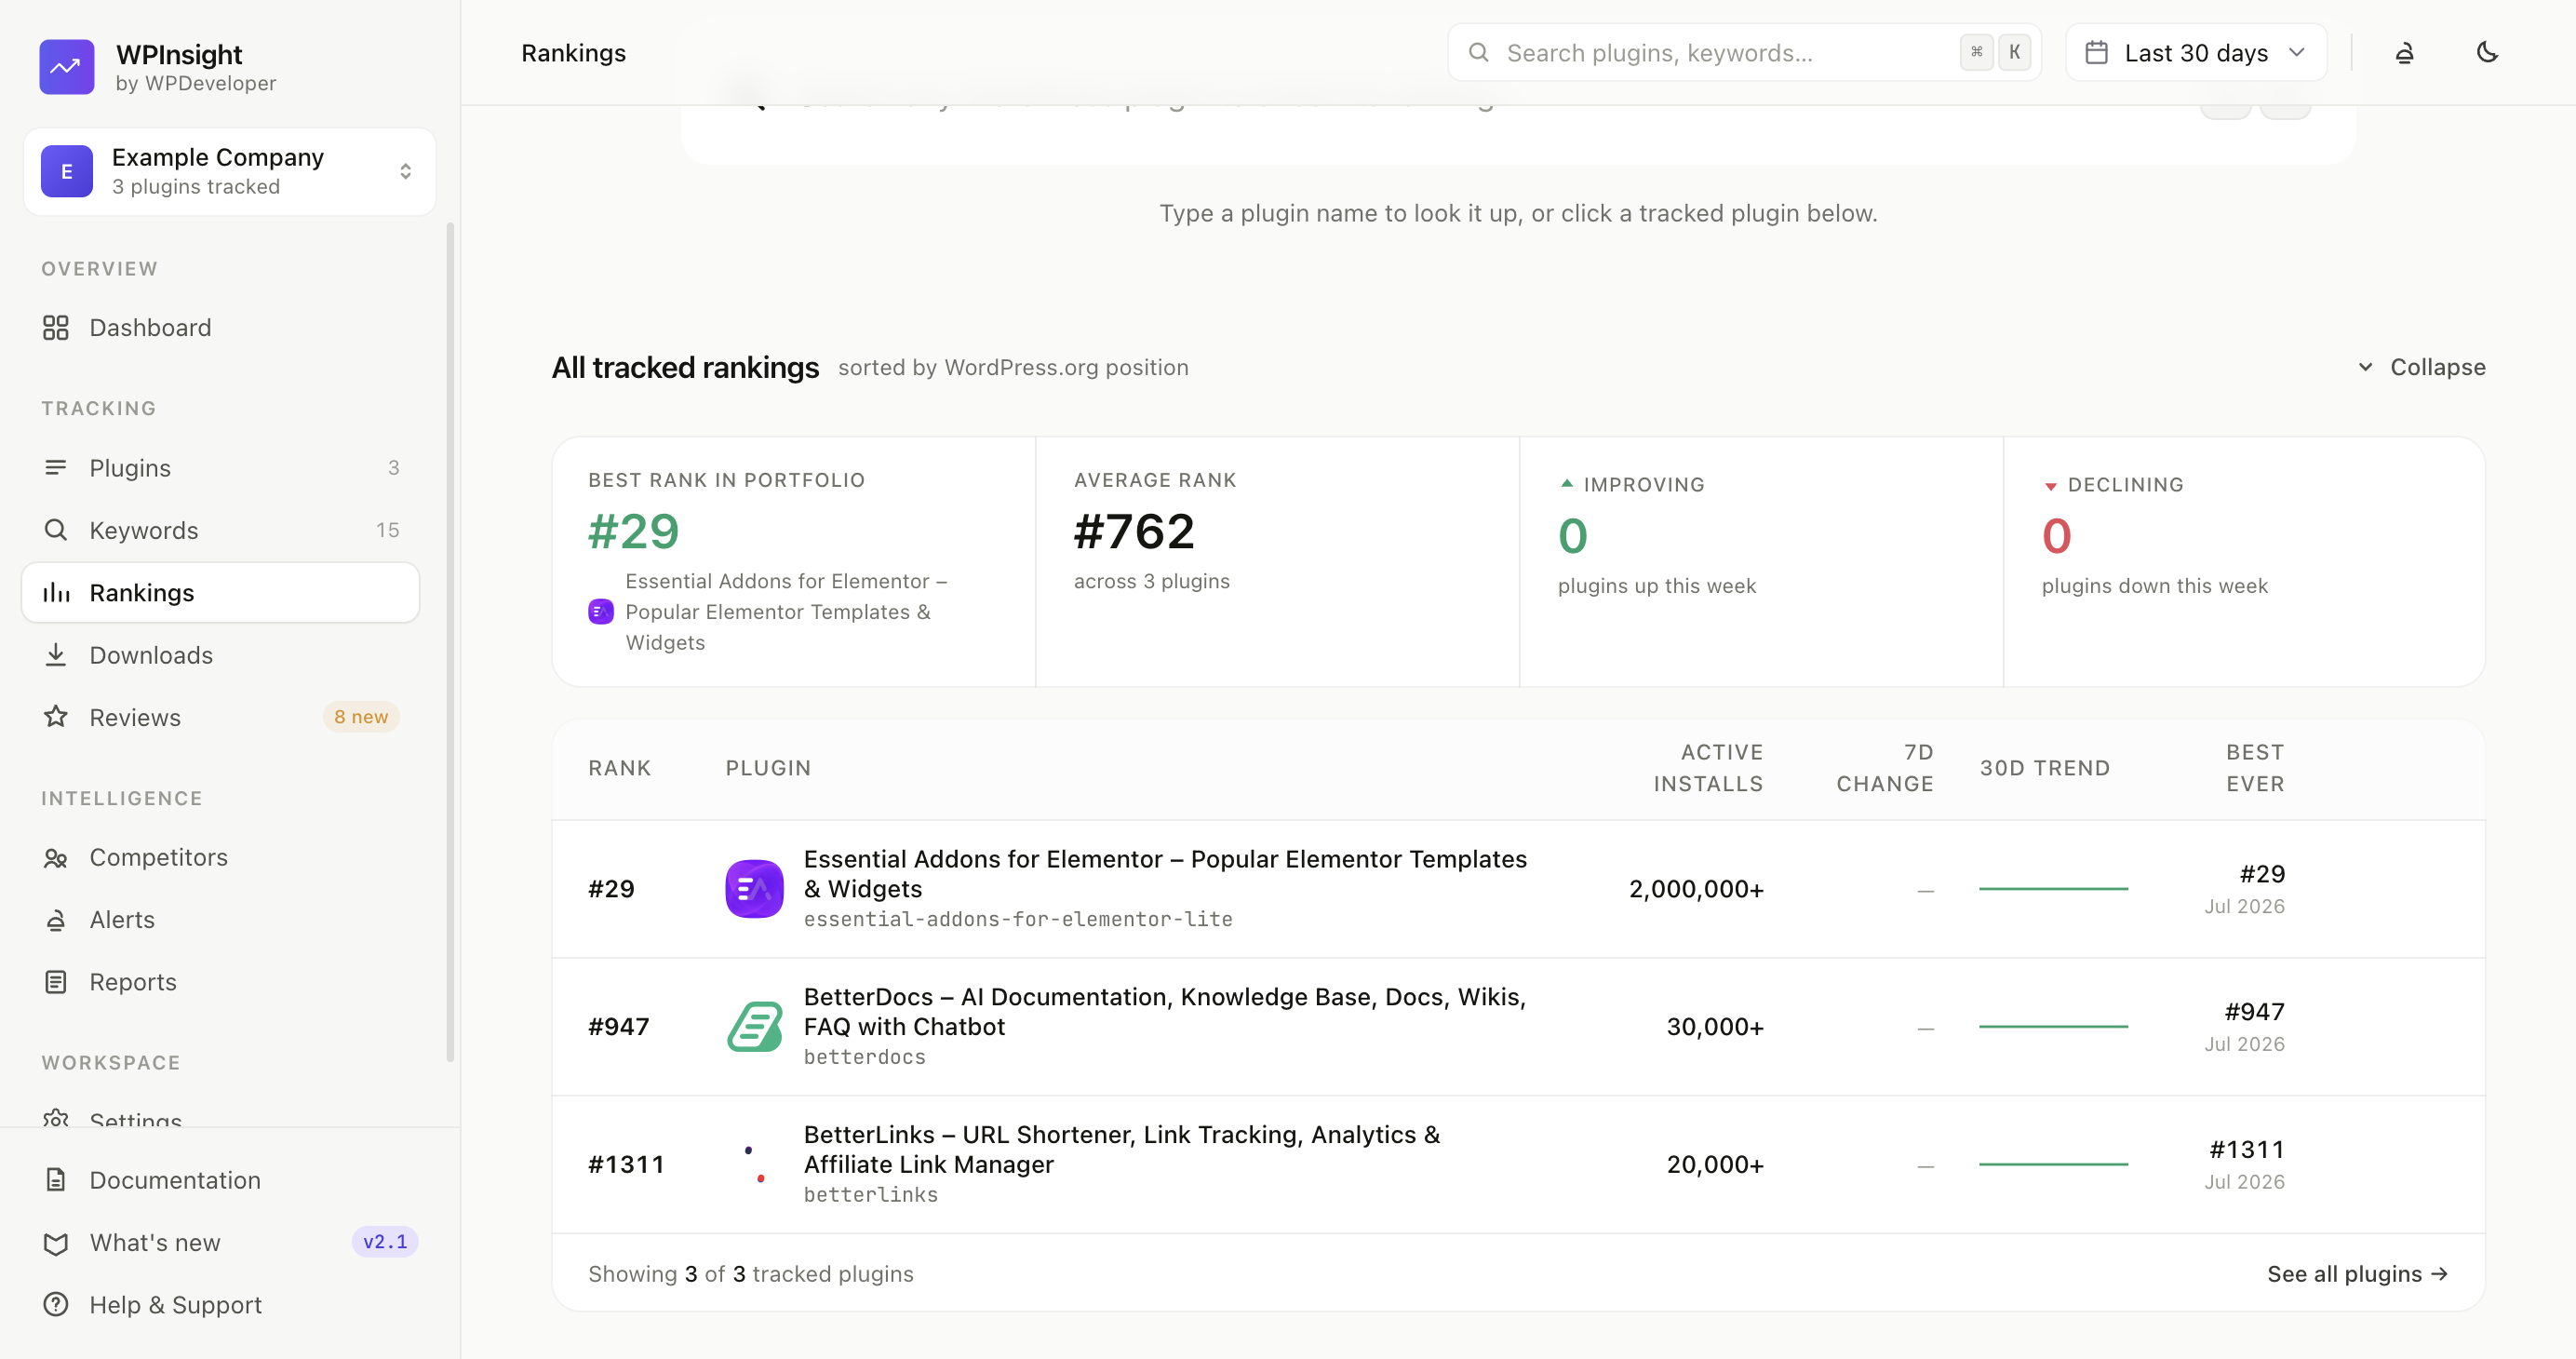The height and width of the screenshot is (1359, 2576).
Task: Click the See all plugins link
Action: [x=2357, y=1274]
